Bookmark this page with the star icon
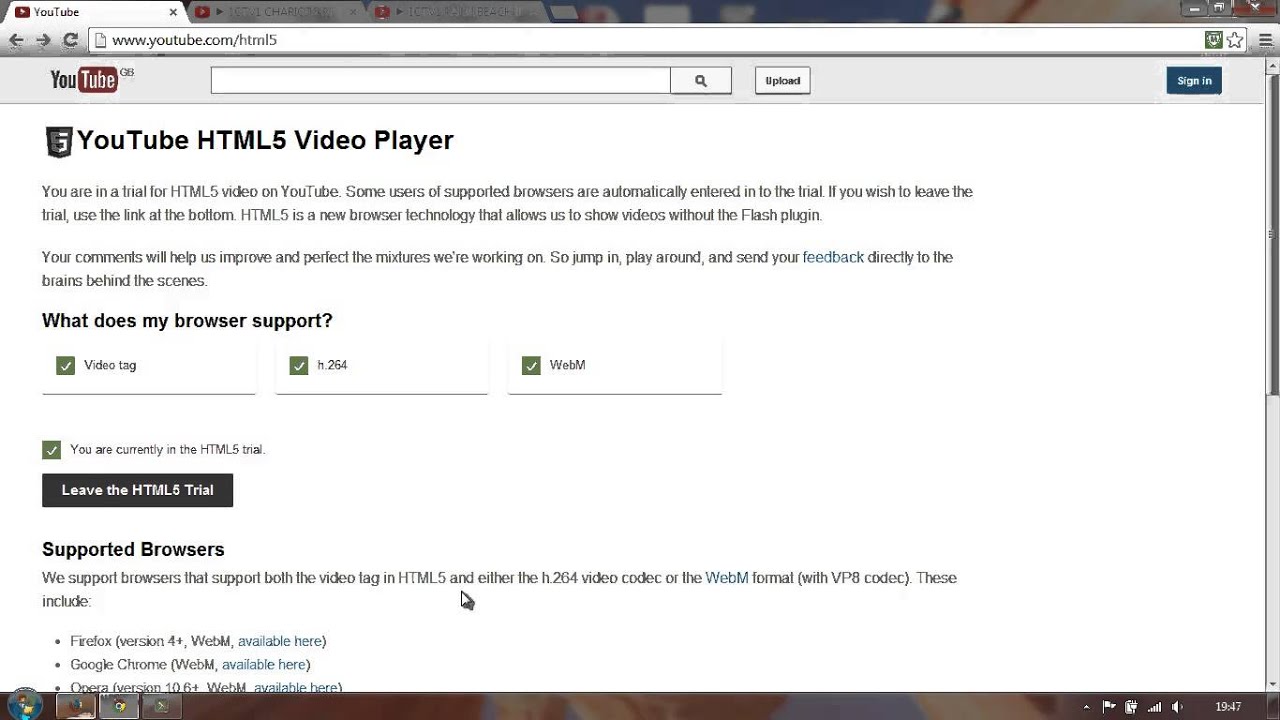Image resolution: width=1280 pixels, height=720 pixels. pyautogui.click(x=1235, y=40)
